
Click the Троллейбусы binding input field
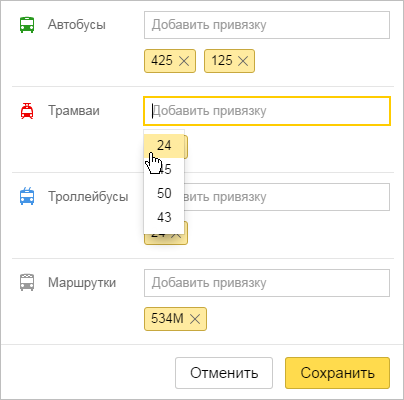pos(287,197)
